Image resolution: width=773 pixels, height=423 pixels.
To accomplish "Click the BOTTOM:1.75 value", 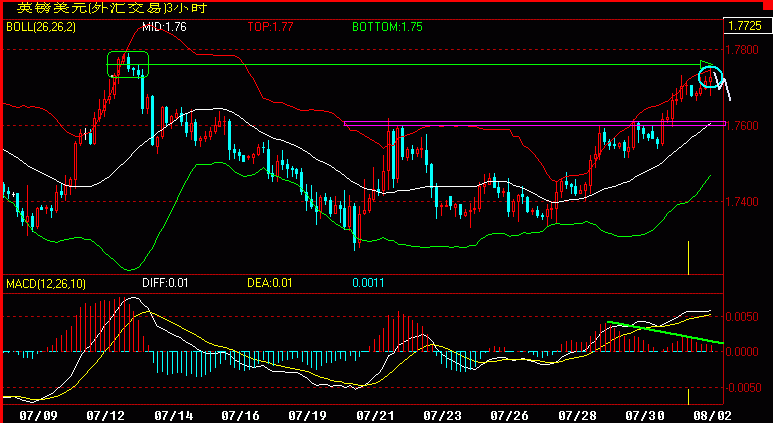I will (x=387, y=27).
